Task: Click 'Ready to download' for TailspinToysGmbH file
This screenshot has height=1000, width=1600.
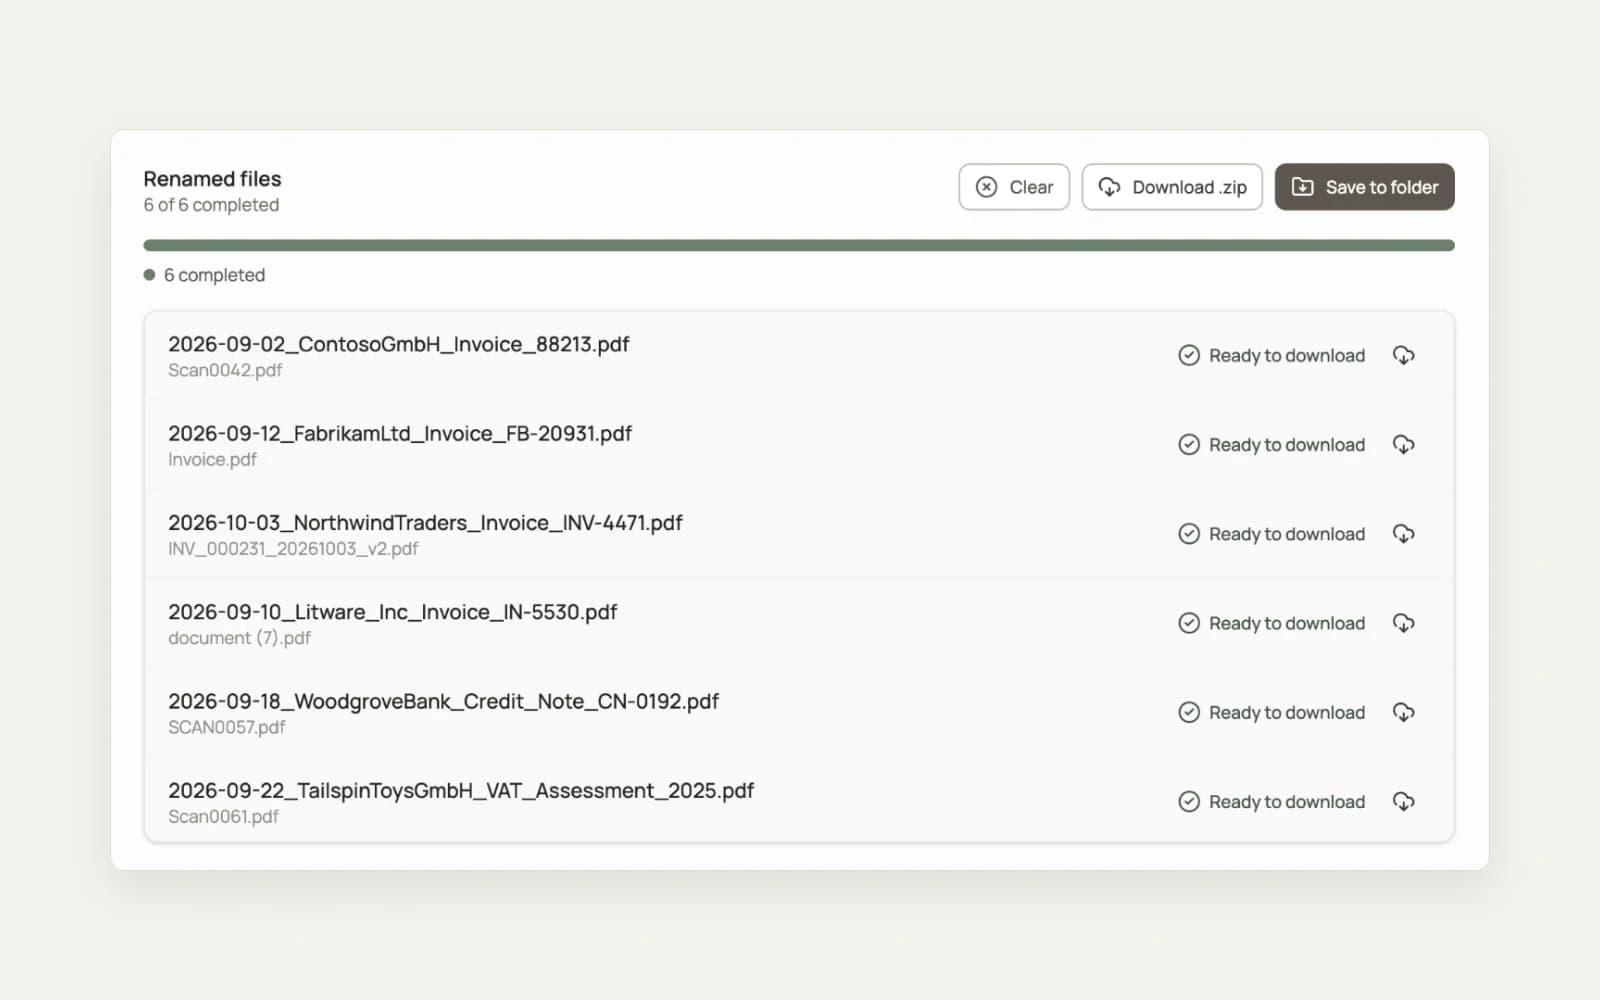Action: (1286, 801)
